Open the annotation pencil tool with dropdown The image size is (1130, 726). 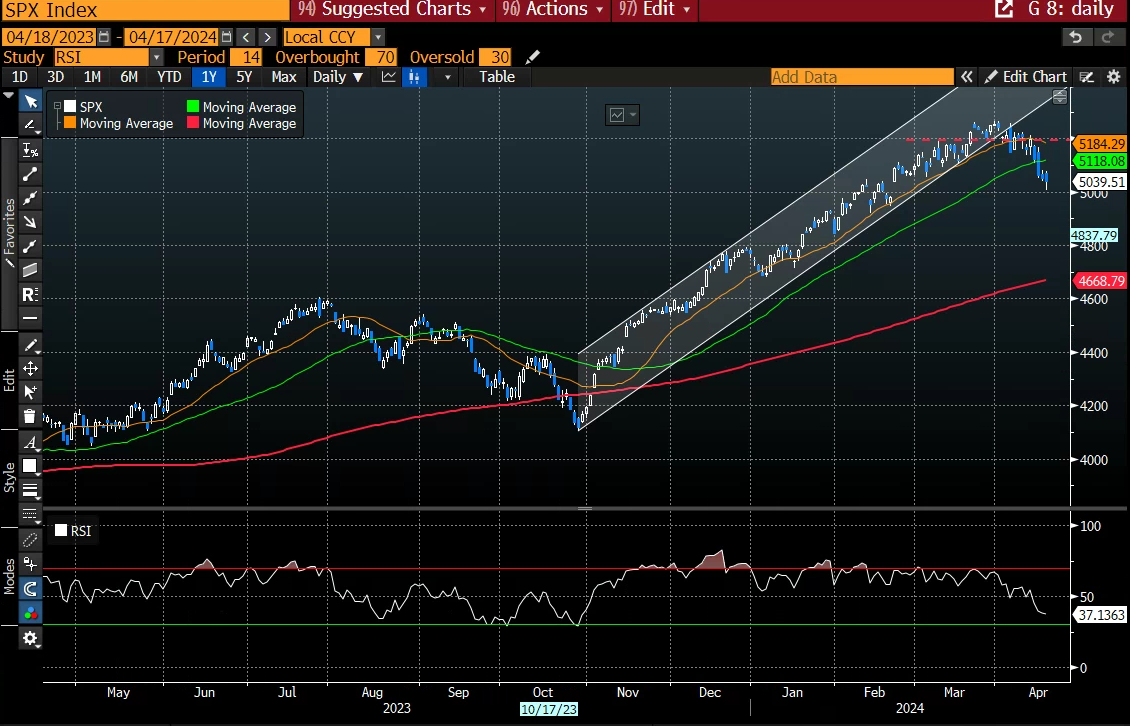pyautogui.click(x=30, y=125)
